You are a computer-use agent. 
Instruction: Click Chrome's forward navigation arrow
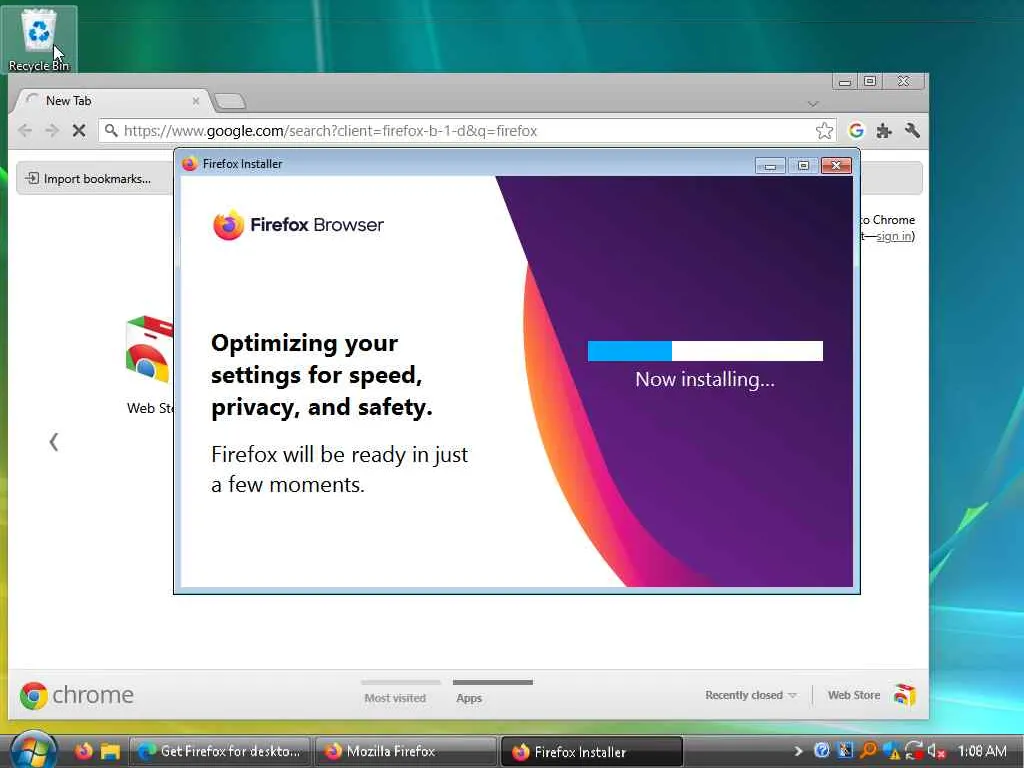click(x=52, y=131)
